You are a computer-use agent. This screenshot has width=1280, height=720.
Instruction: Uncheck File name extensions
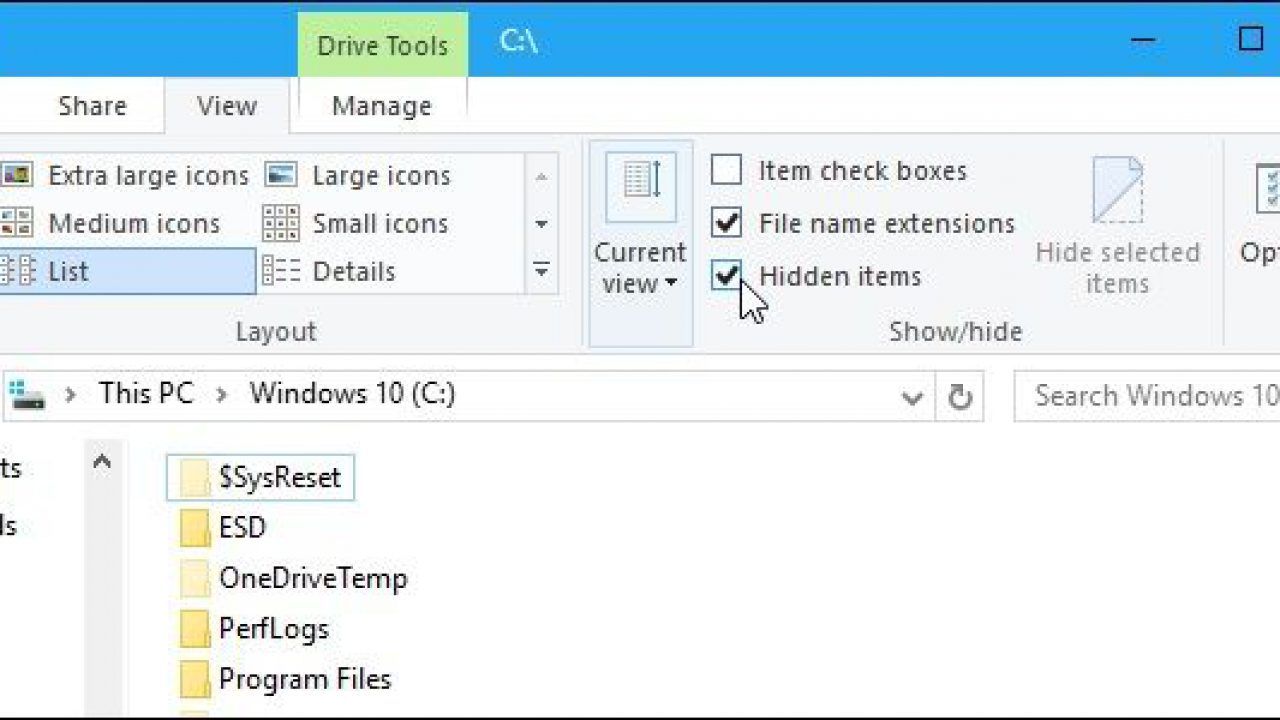(x=726, y=223)
